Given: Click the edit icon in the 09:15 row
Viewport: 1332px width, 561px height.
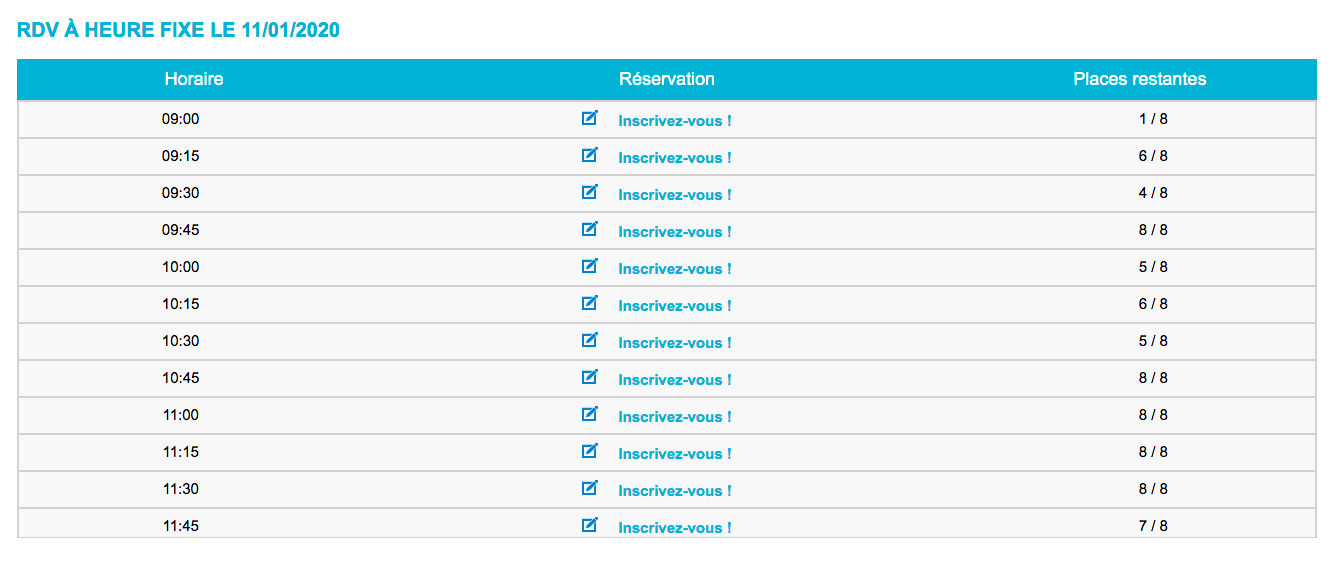Looking at the screenshot, I should [x=590, y=155].
